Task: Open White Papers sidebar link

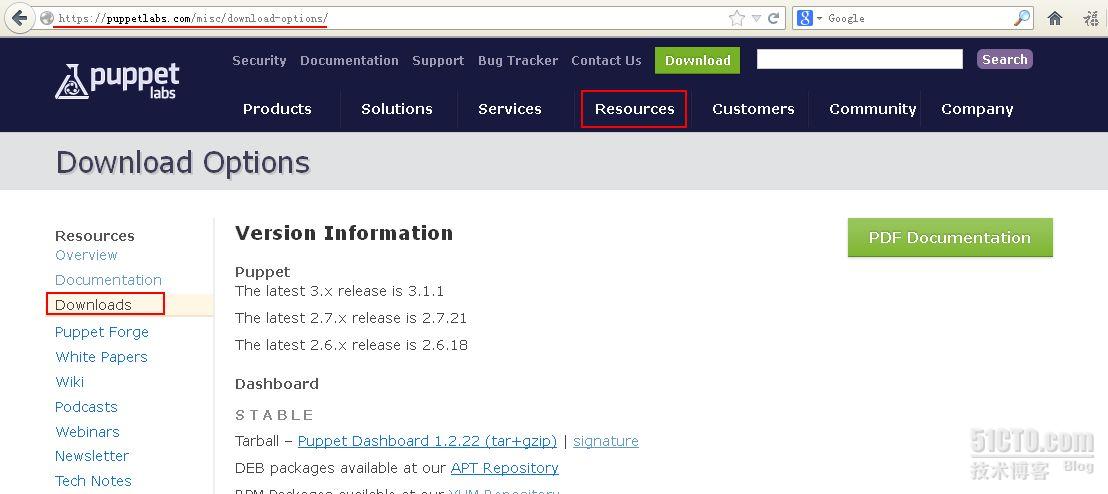Action: click(x=102, y=357)
